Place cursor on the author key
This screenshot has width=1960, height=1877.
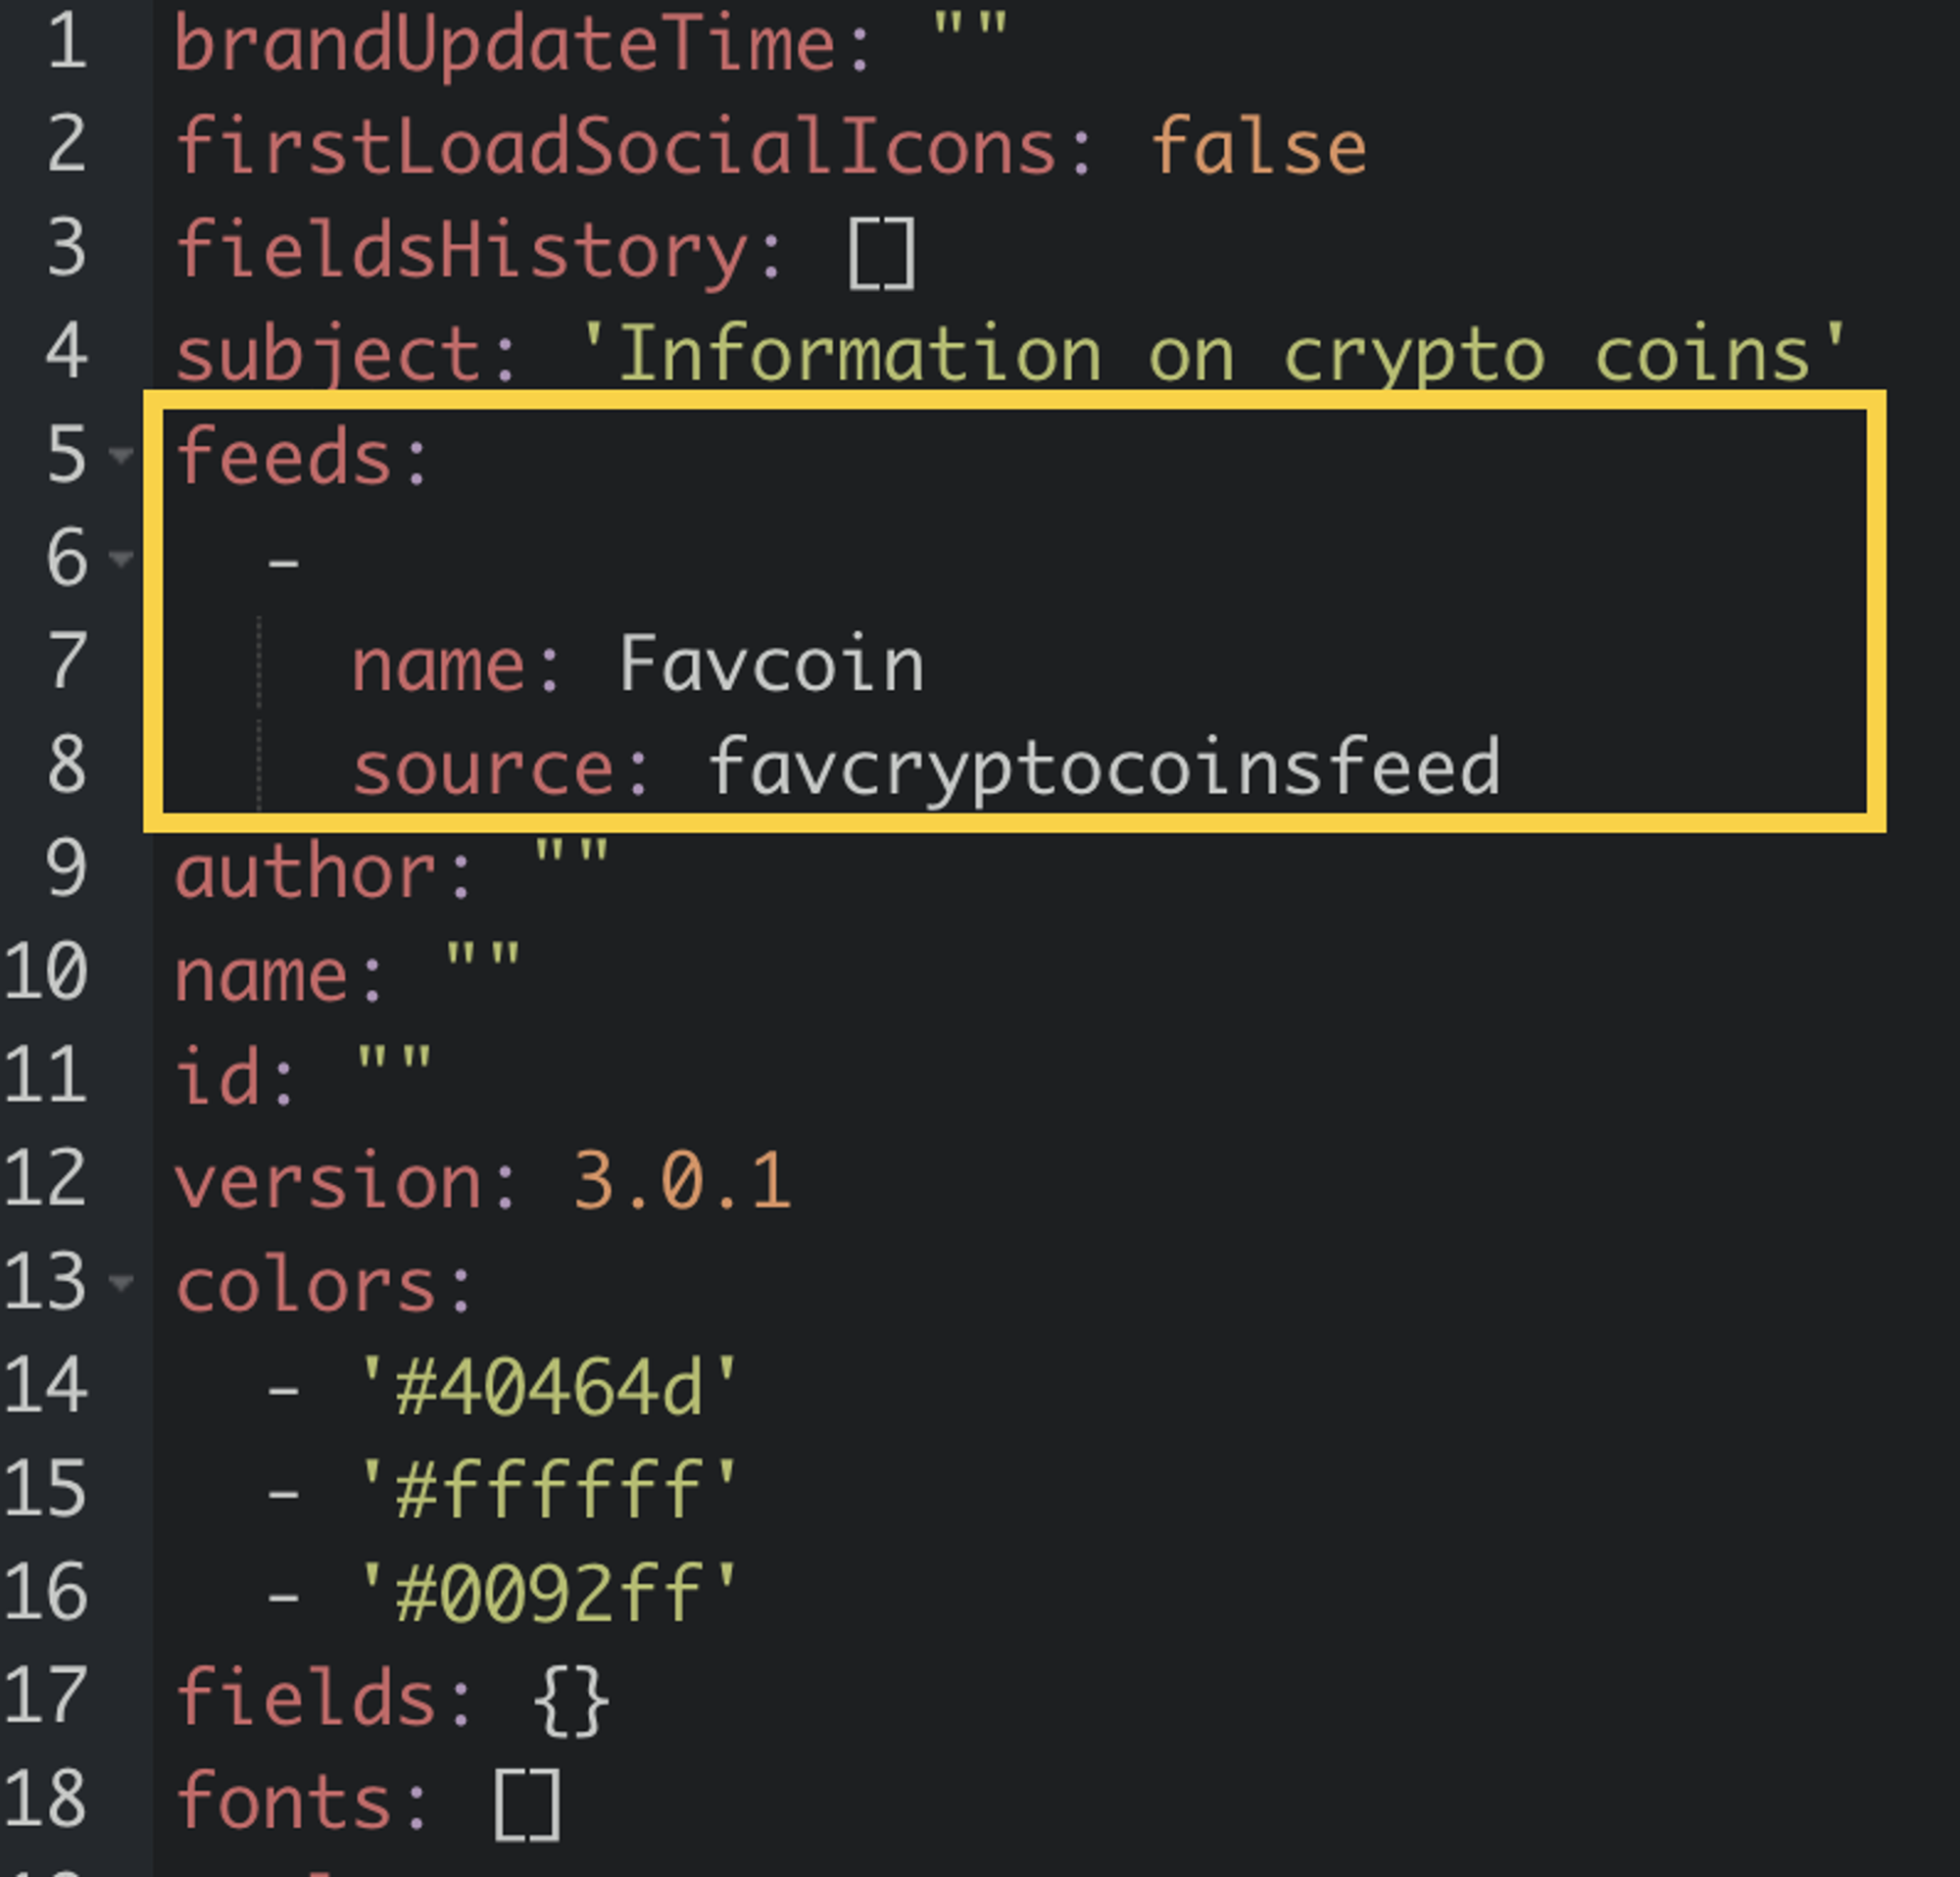point(305,873)
